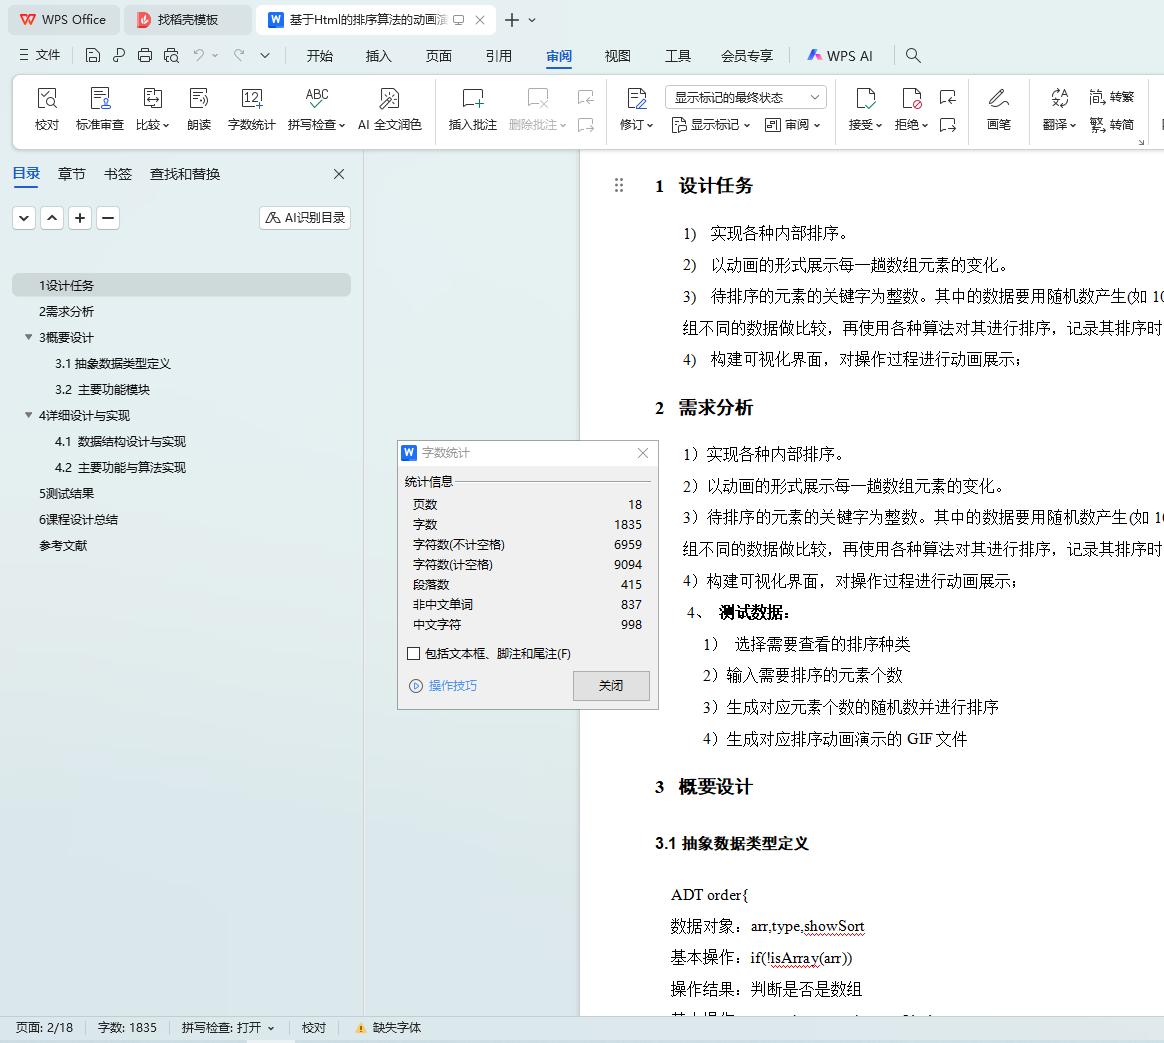
Task: Switch to 书签 tab in navigation pane
Action: (x=117, y=174)
